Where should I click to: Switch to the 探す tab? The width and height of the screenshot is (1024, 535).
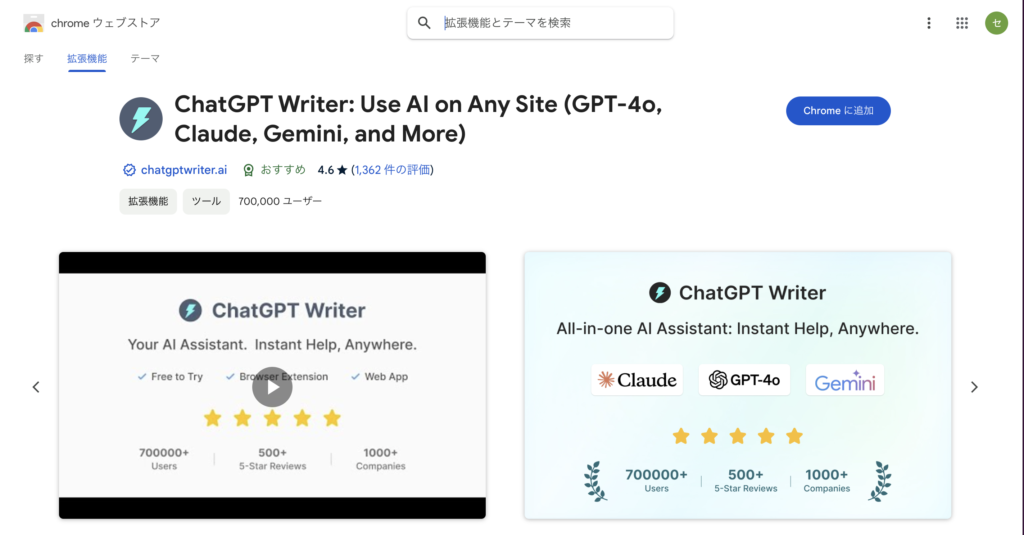click(x=34, y=59)
